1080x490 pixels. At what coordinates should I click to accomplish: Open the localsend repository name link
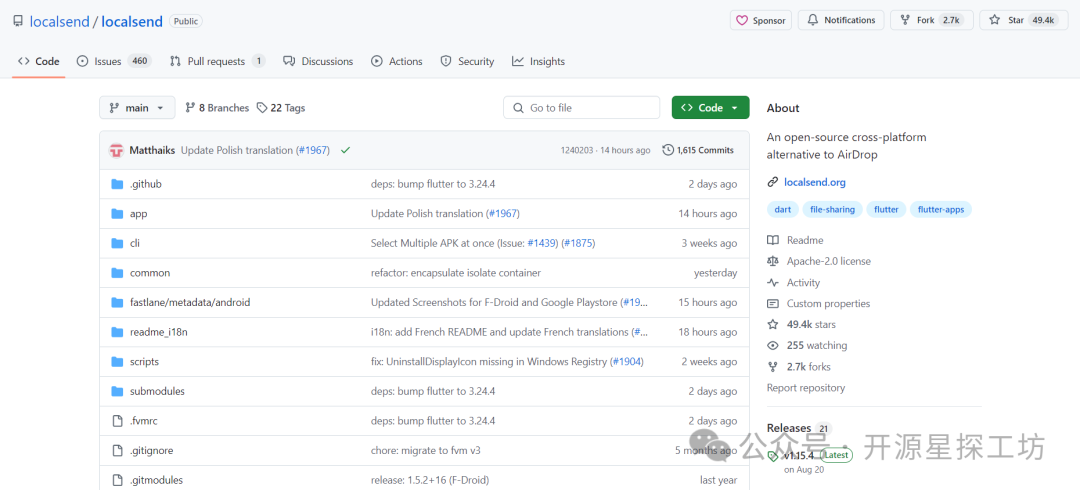click(x=132, y=21)
